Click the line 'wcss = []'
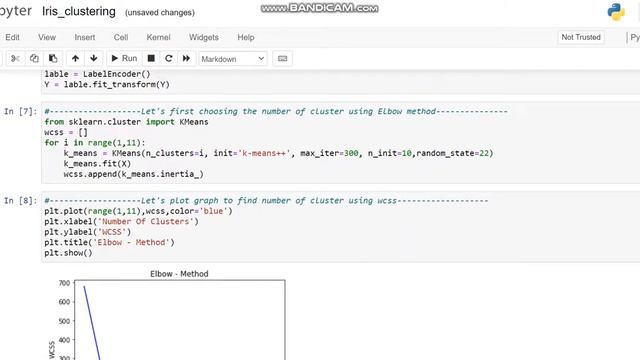 pyautogui.click(x=66, y=133)
